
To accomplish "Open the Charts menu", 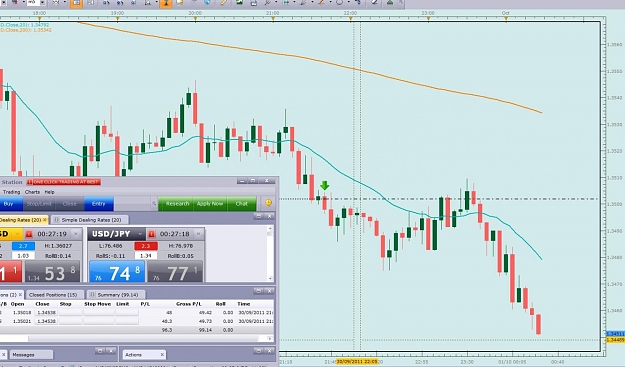I will click(32, 192).
